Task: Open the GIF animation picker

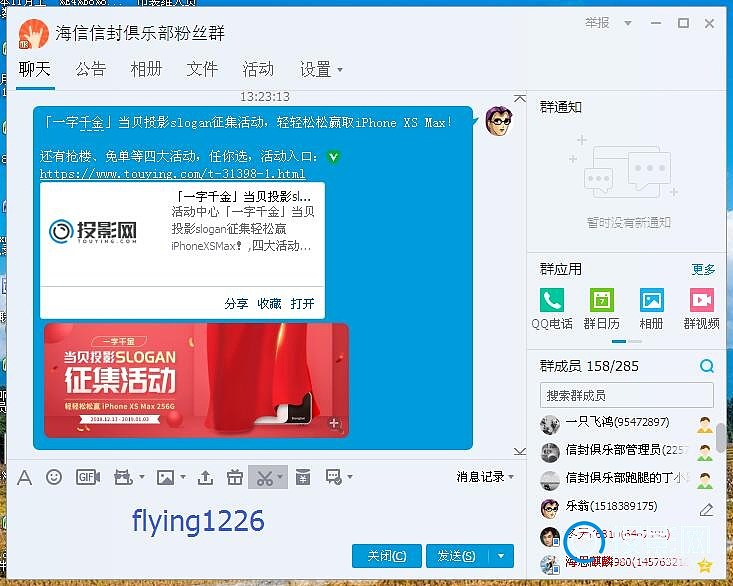Action: [x=88, y=477]
